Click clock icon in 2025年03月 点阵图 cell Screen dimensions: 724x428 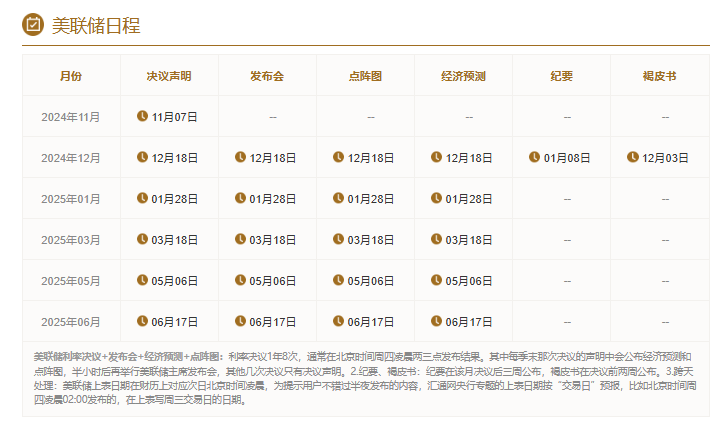coord(338,239)
